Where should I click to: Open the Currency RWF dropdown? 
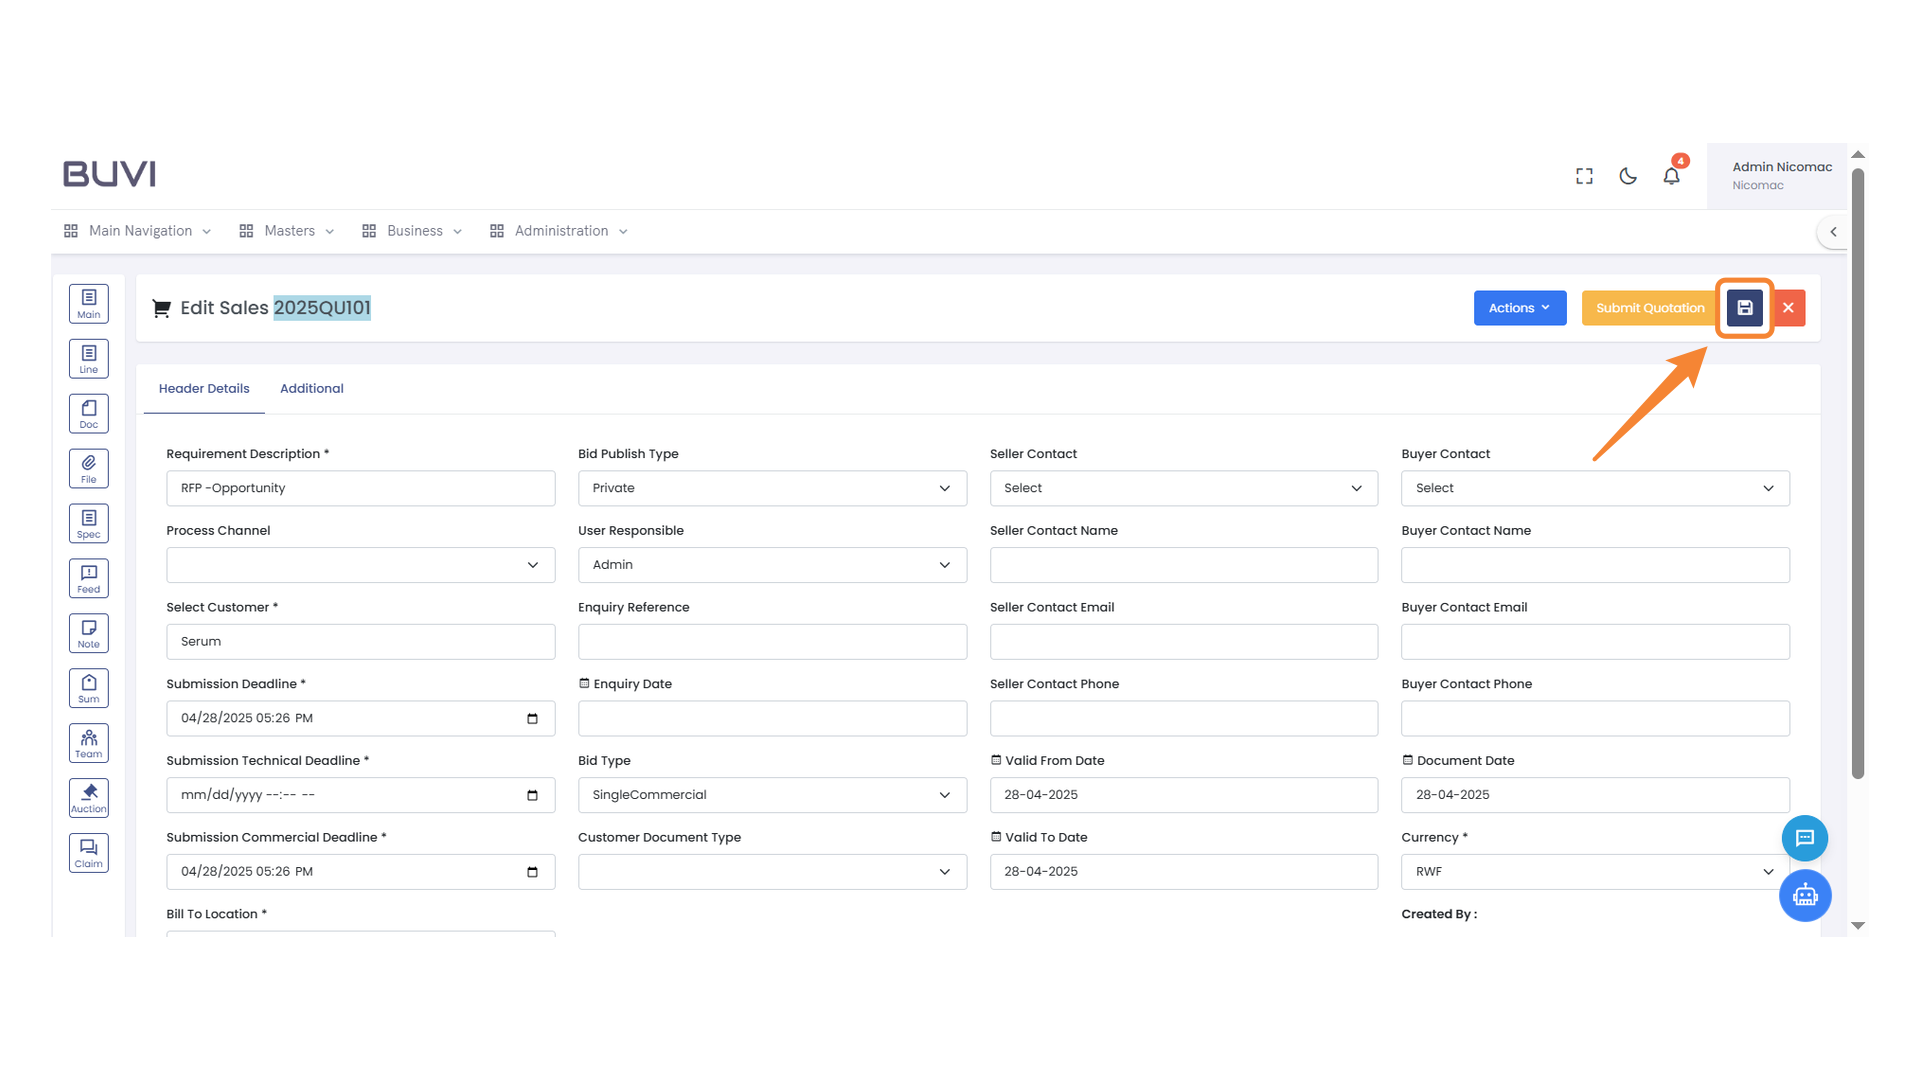click(1595, 871)
